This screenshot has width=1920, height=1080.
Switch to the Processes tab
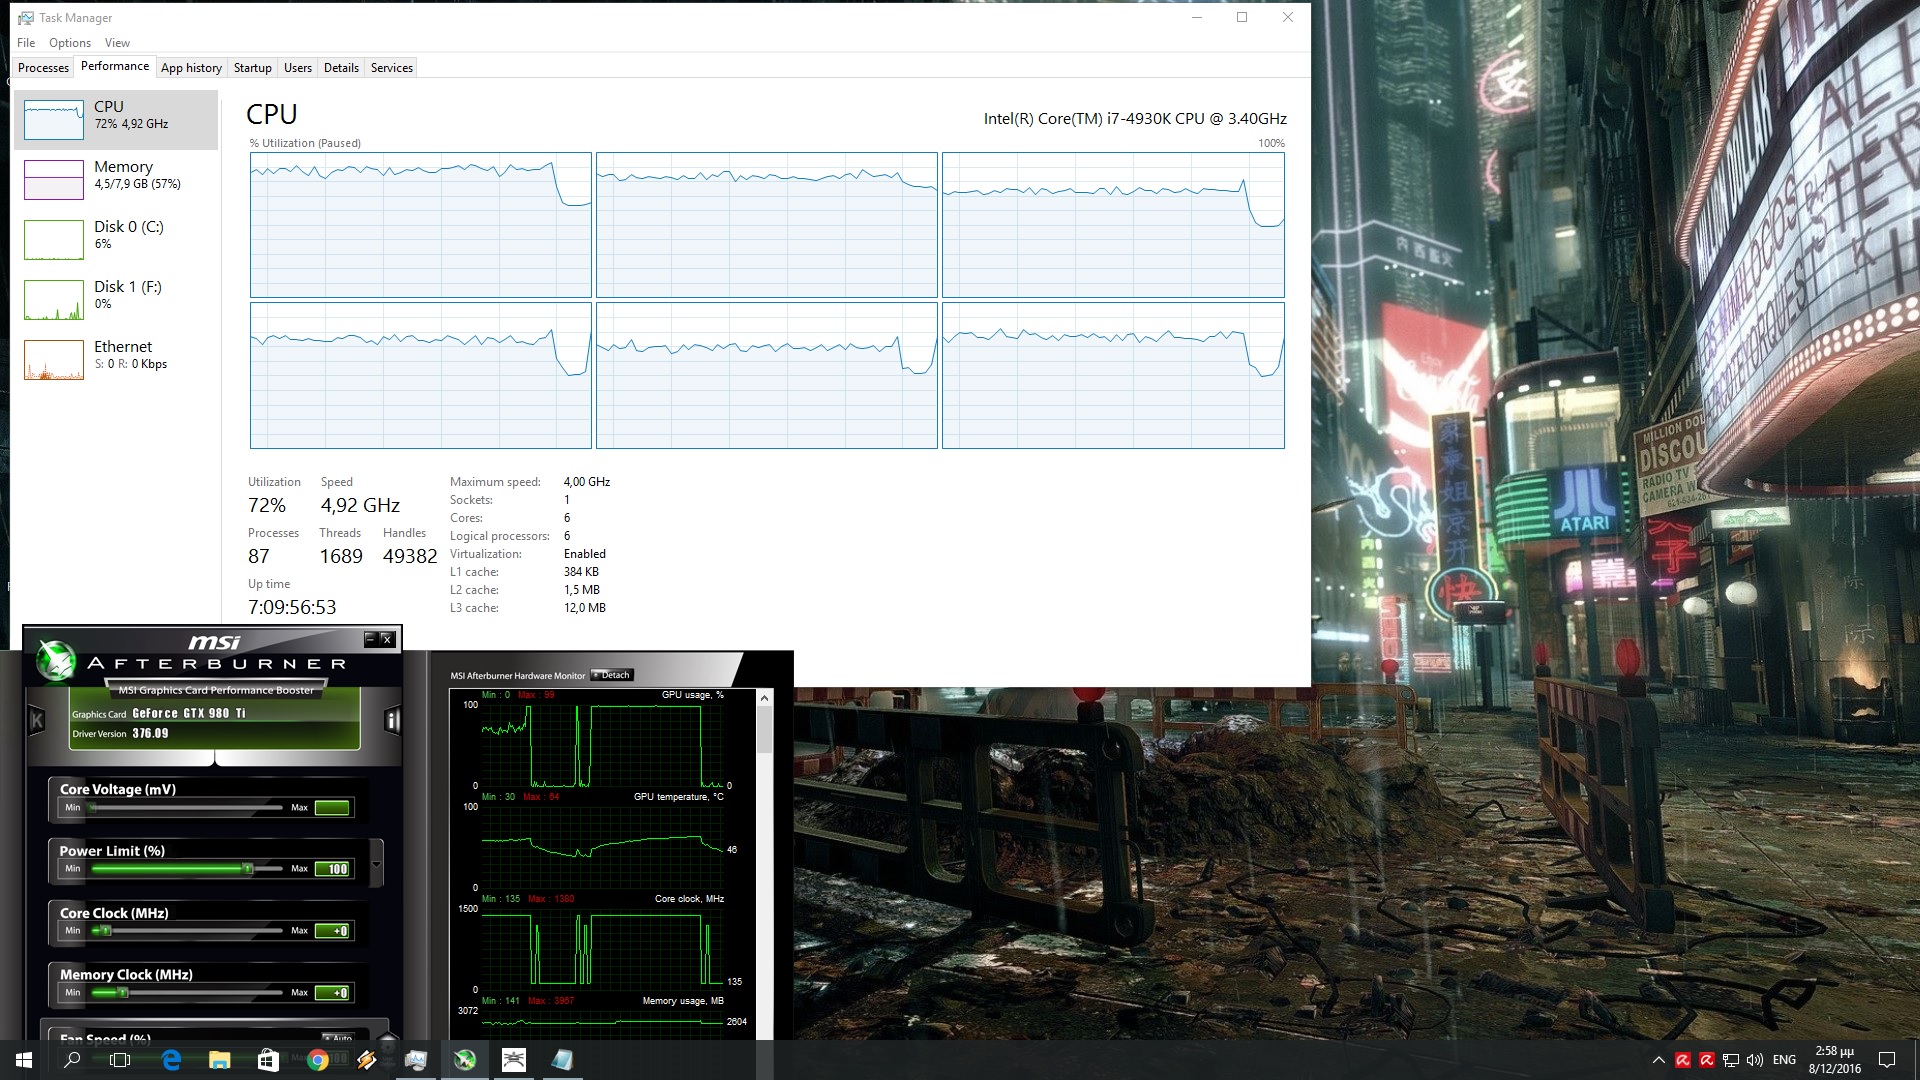click(43, 68)
